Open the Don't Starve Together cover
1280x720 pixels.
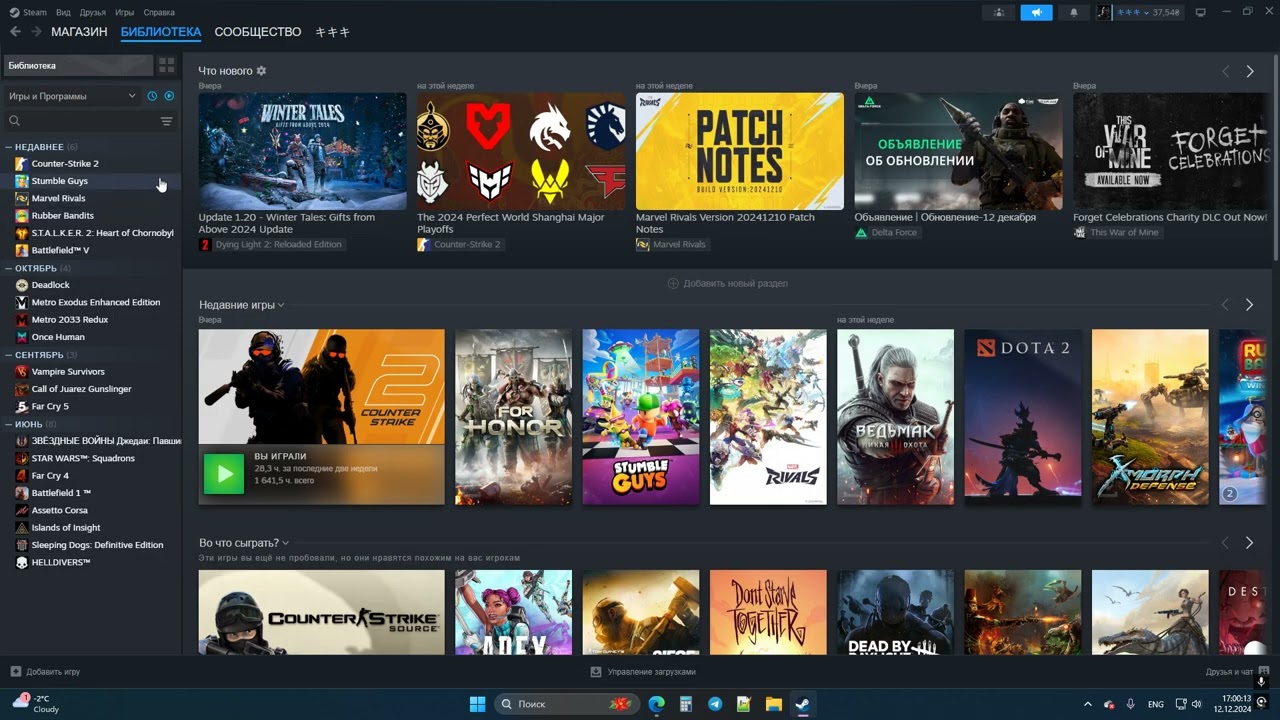768,612
